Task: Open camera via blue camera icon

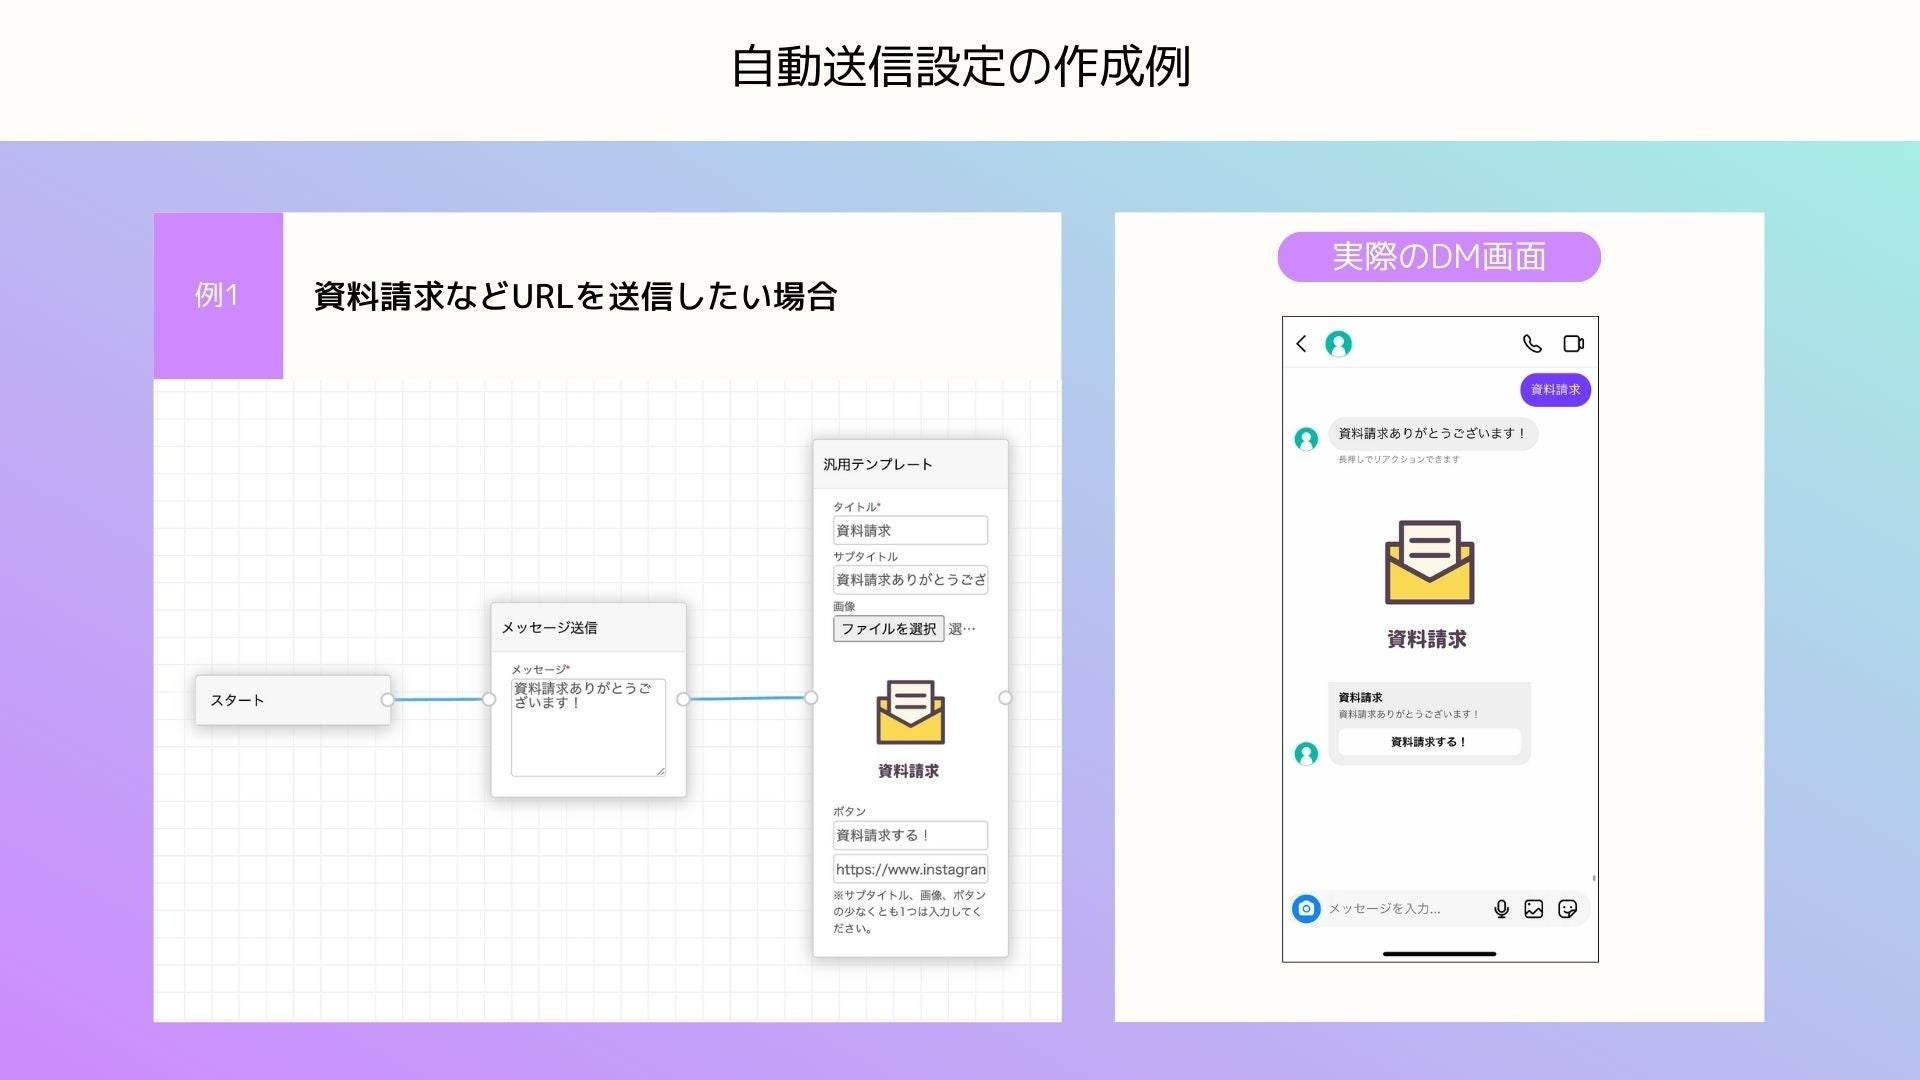Action: [x=1306, y=909]
